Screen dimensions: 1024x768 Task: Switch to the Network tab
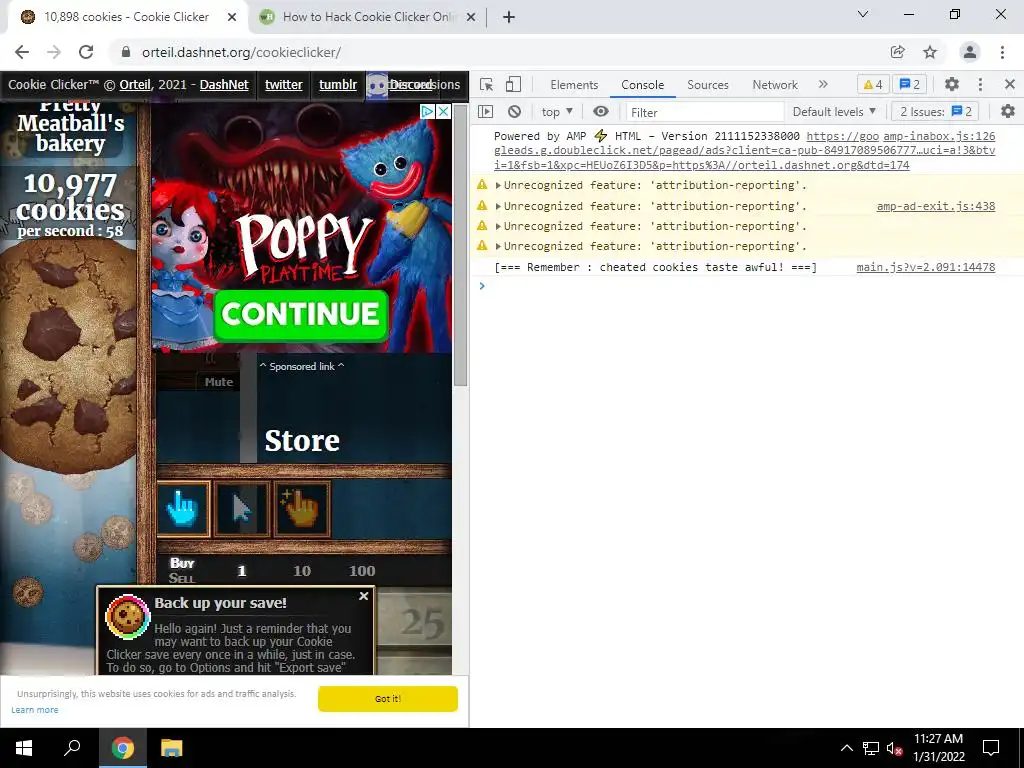pos(775,85)
